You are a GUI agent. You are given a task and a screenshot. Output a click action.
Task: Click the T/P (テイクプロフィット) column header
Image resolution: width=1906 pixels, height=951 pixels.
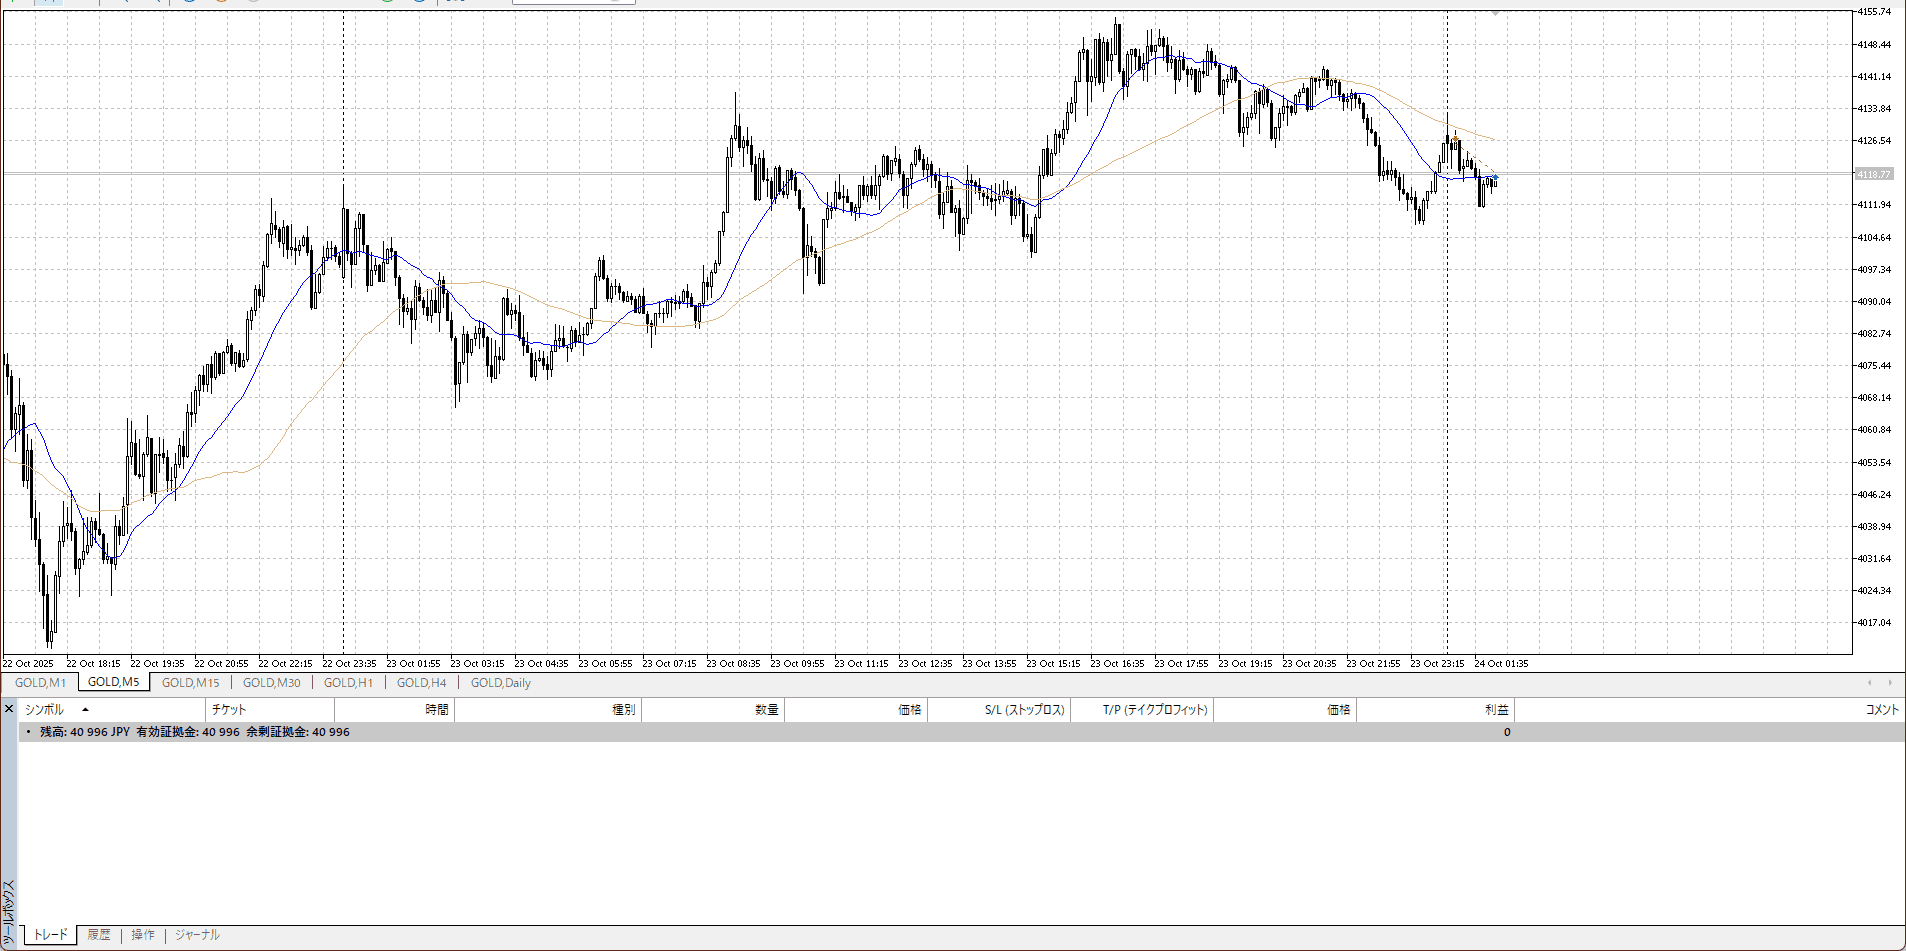[1155, 710]
